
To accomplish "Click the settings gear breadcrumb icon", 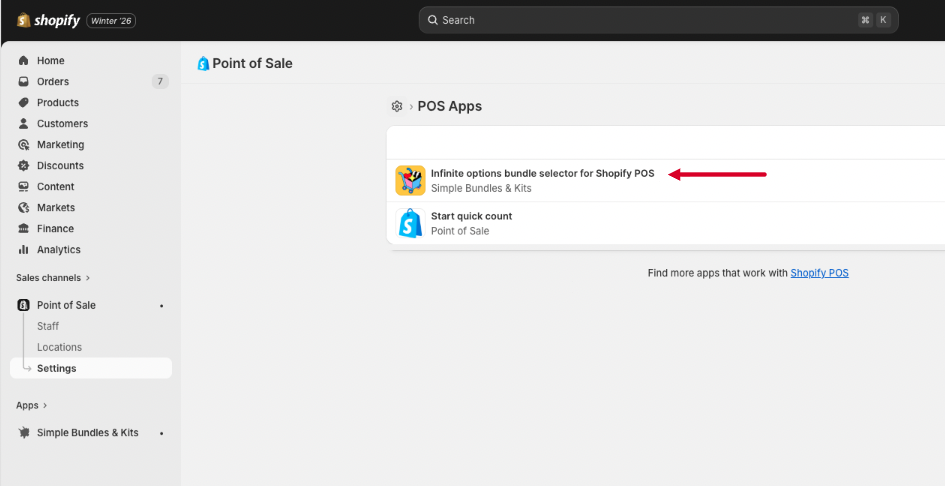I will [x=397, y=106].
